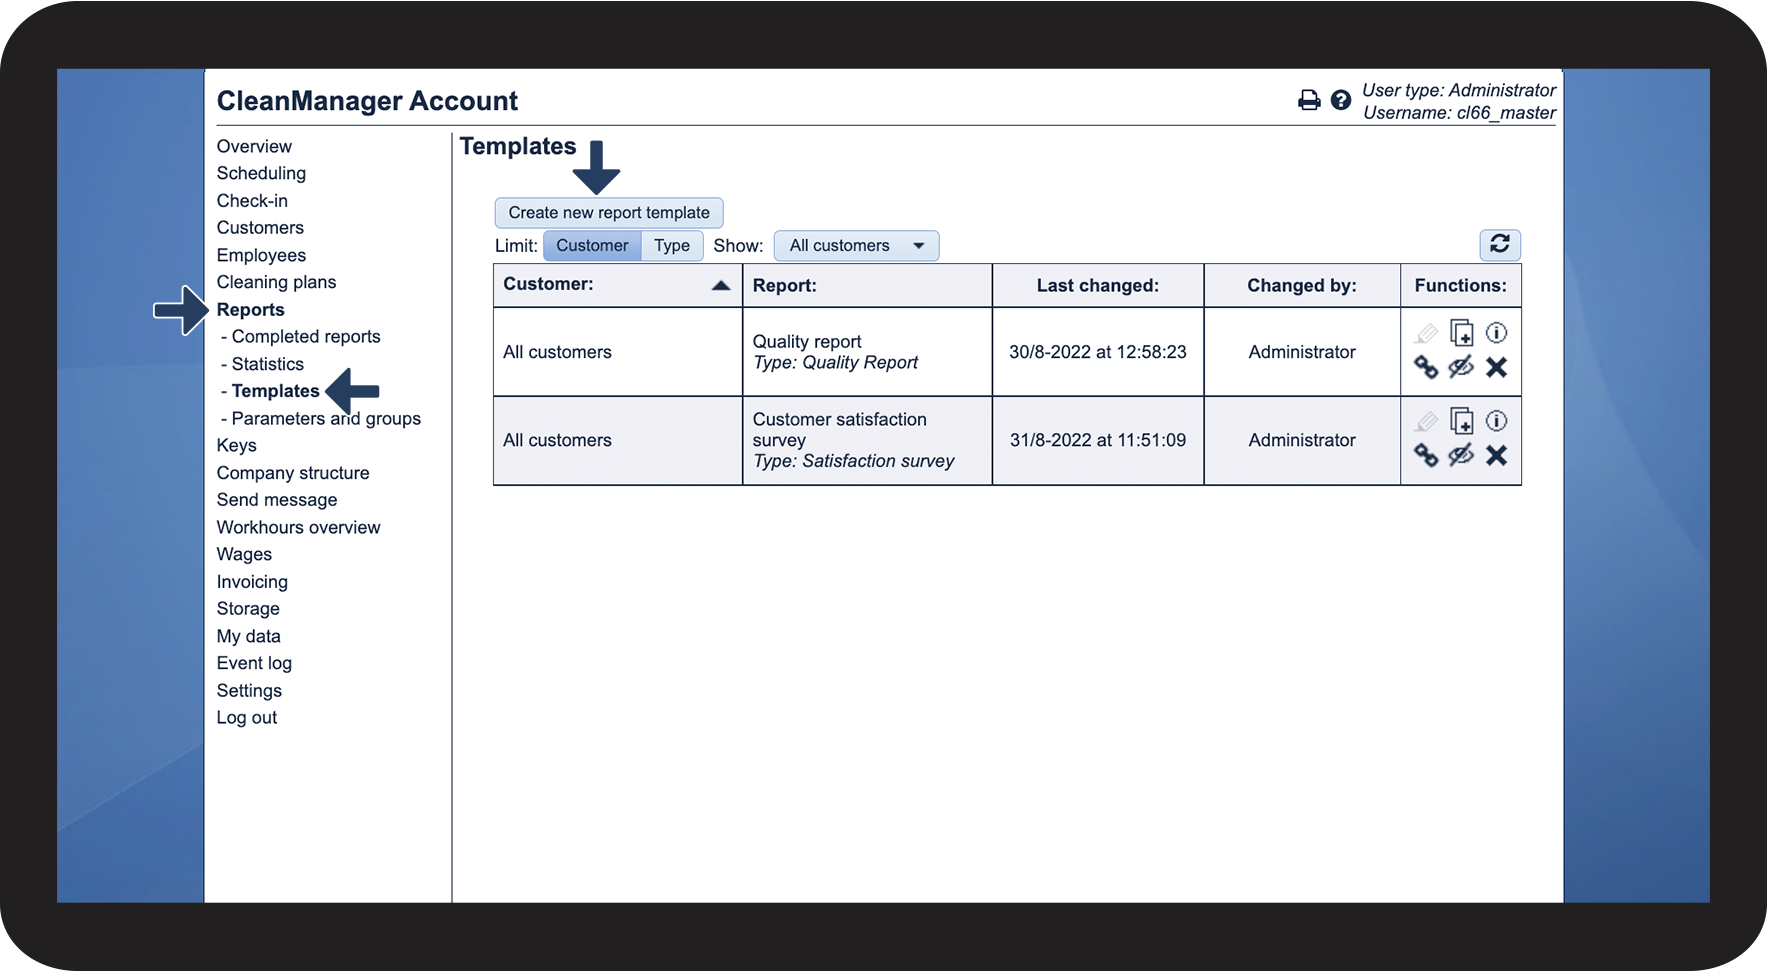
Task: Toggle the Customer column sort arrow
Action: [721, 285]
